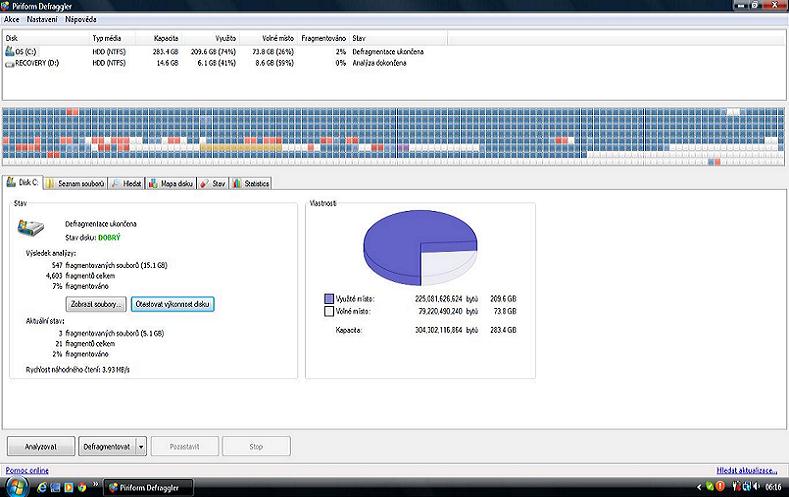The width and height of the screenshot is (789, 497).
Task: Click the Stav tab pill icon
Action: click(x=204, y=184)
